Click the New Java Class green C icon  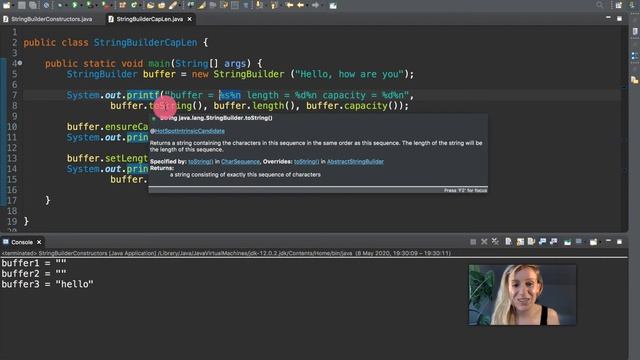tap(134, 5)
